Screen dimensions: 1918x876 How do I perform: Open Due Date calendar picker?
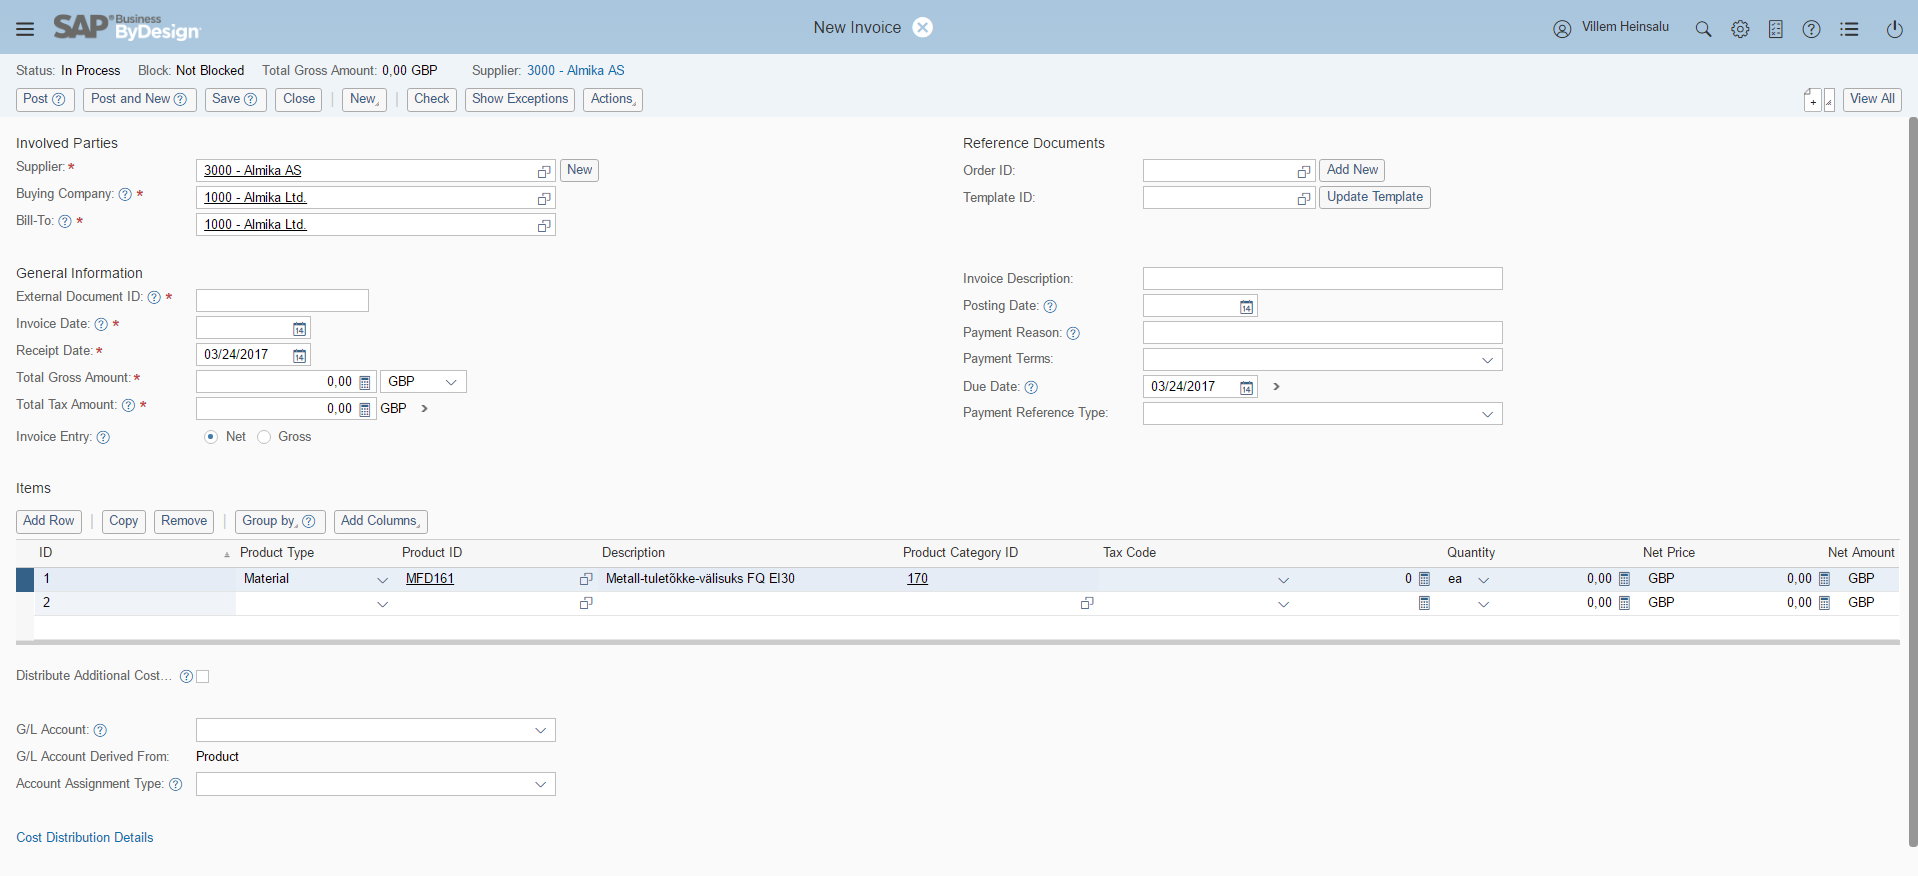pyautogui.click(x=1246, y=388)
